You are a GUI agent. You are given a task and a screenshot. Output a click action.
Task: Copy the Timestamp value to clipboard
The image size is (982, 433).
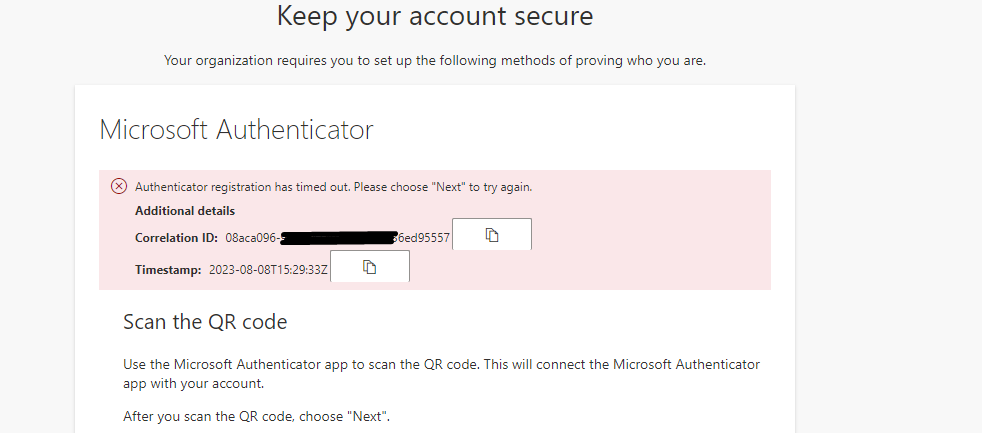point(369,267)
